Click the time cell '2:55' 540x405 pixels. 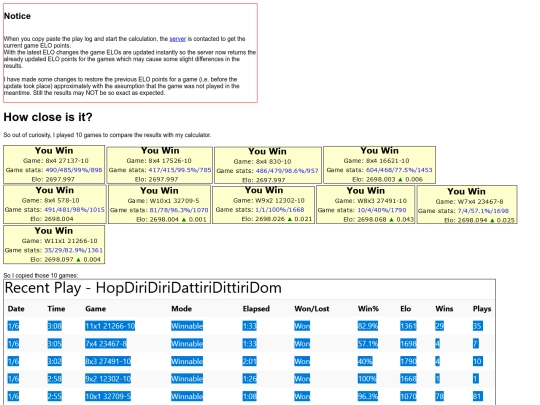(54, 396)
